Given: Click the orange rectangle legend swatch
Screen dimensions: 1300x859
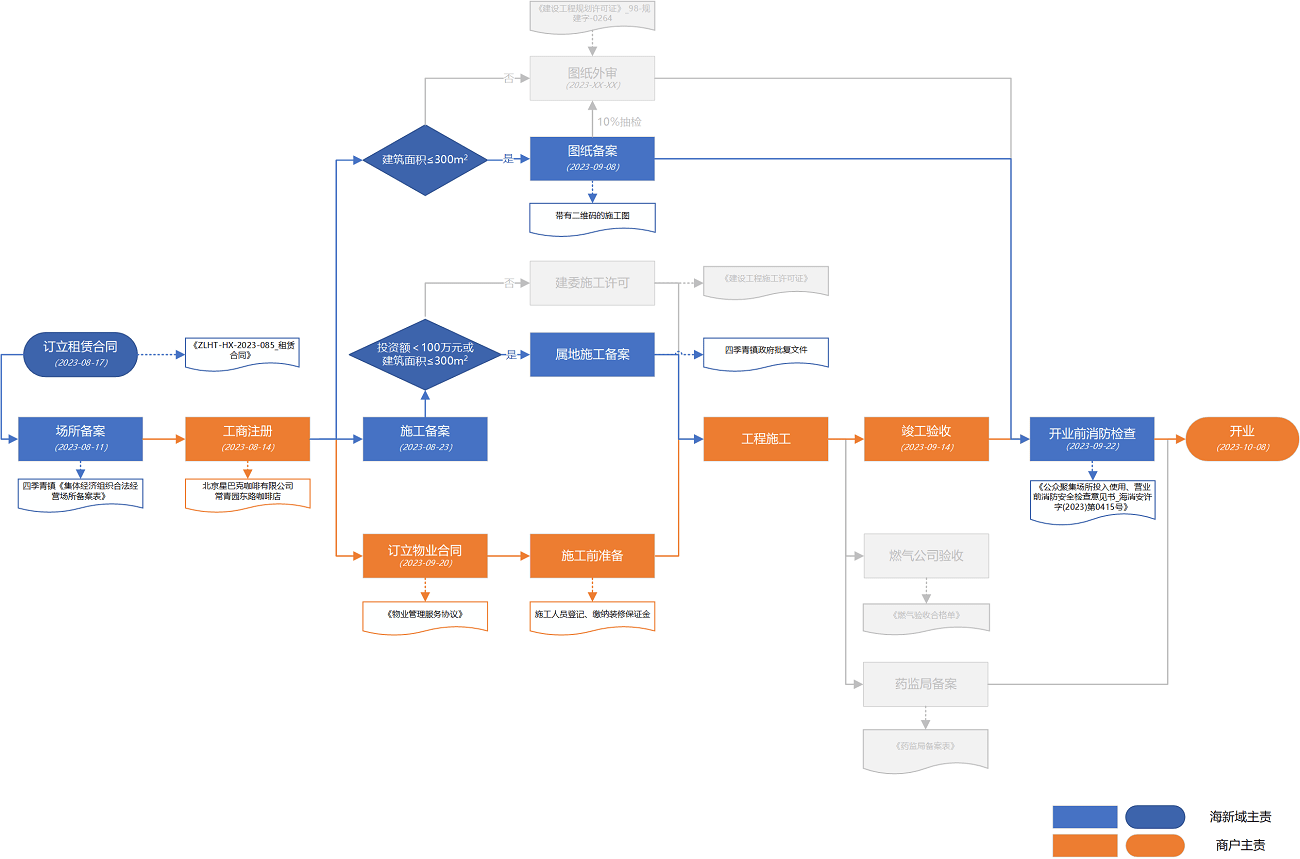Looking at the screenshot, I should [1085, 845].
